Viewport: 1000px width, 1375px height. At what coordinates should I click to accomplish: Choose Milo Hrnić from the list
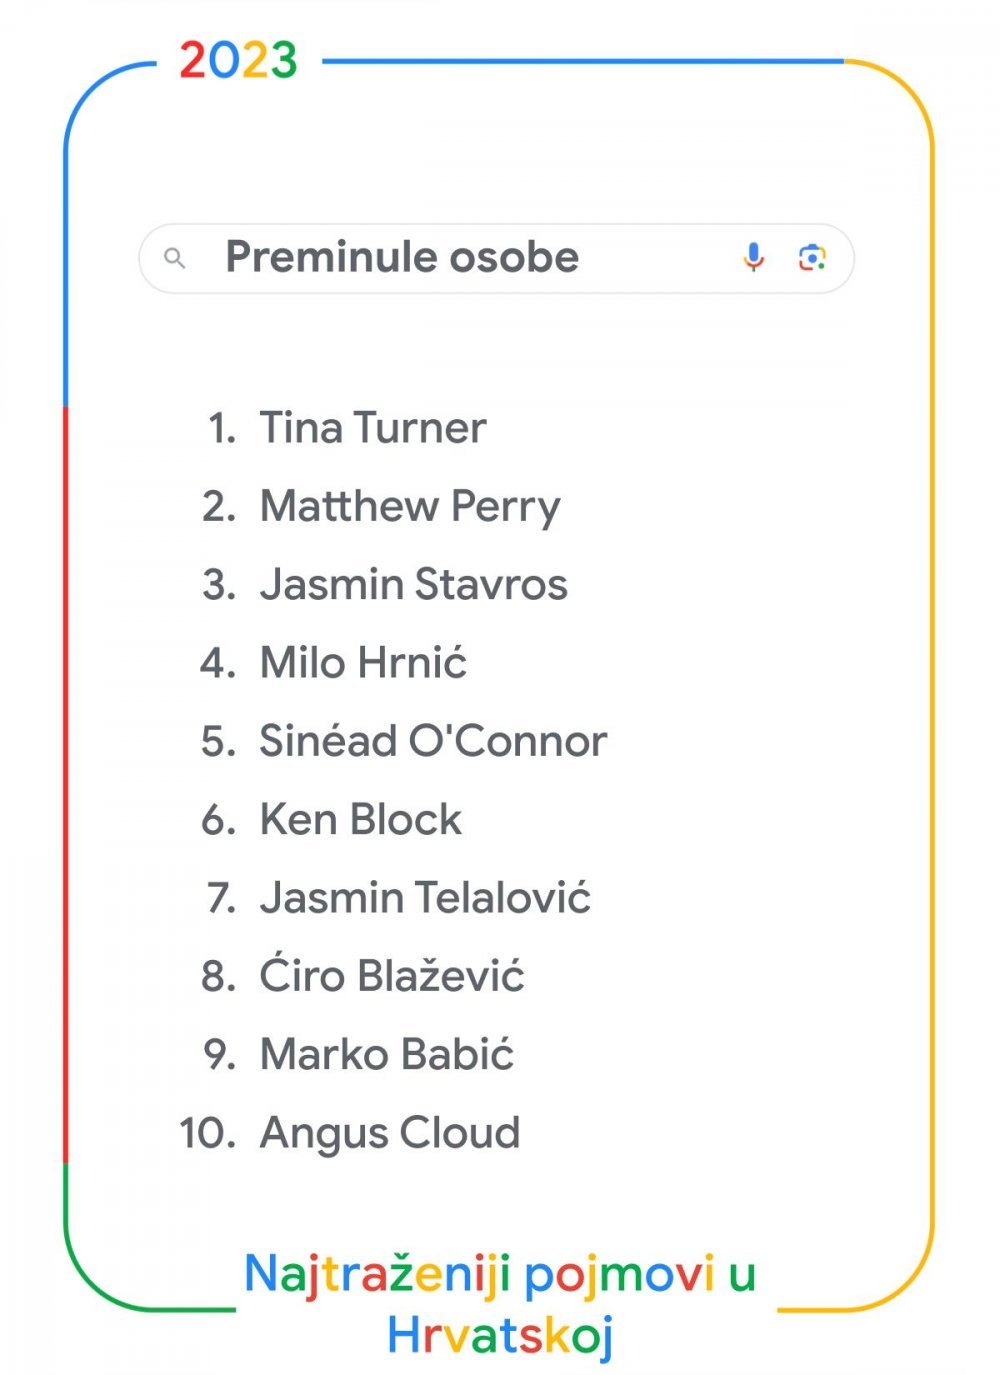(363, 663)
